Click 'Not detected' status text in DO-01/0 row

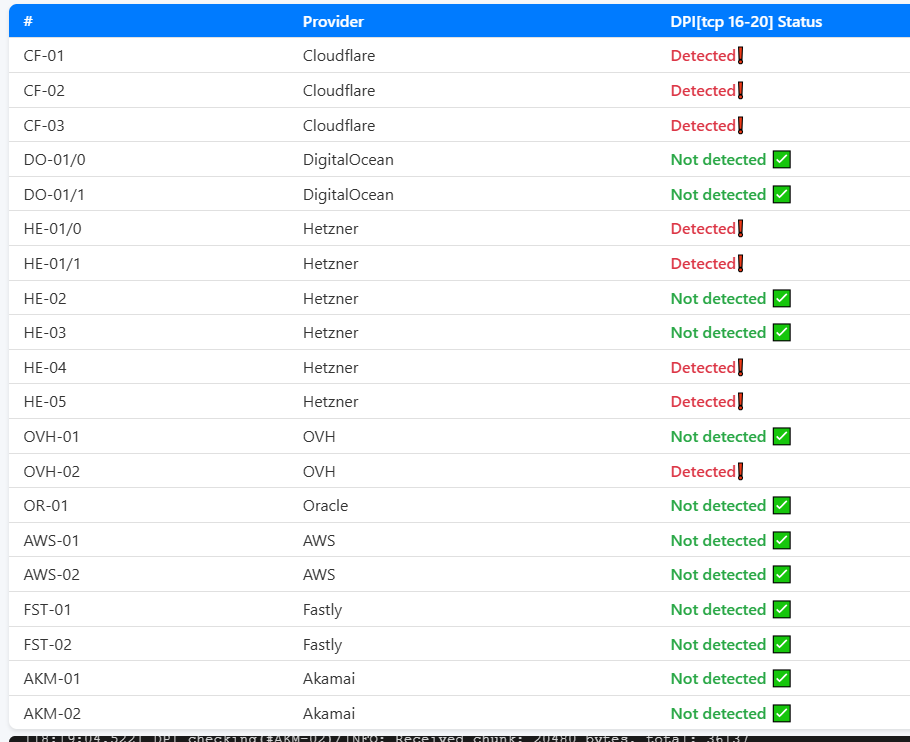pyautogui.click(x=718, y=160)
